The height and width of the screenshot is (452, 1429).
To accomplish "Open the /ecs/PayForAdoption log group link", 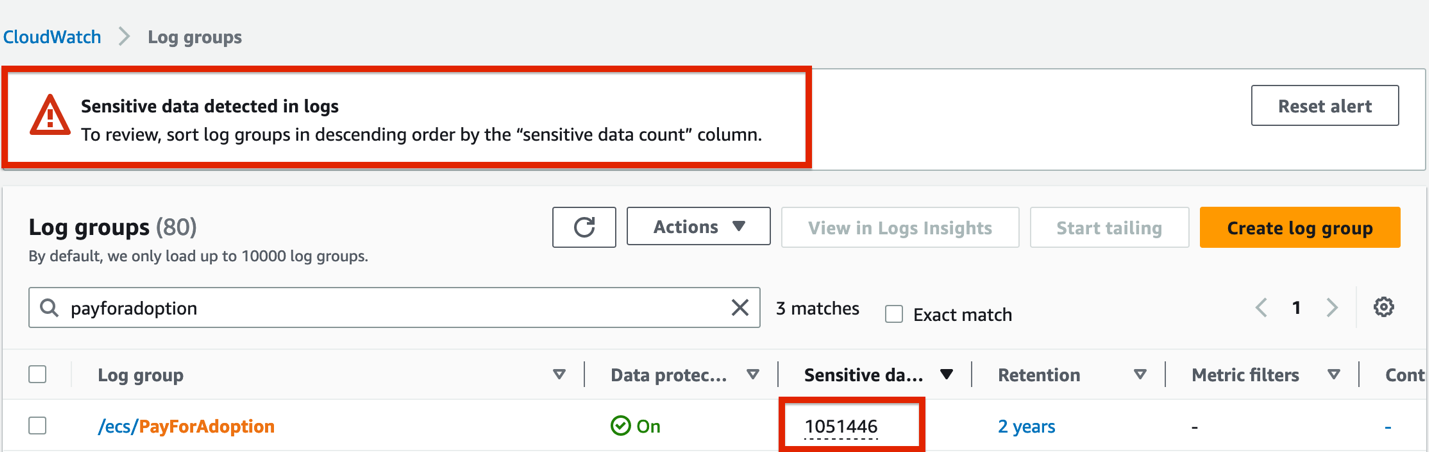I will (186, 426).
